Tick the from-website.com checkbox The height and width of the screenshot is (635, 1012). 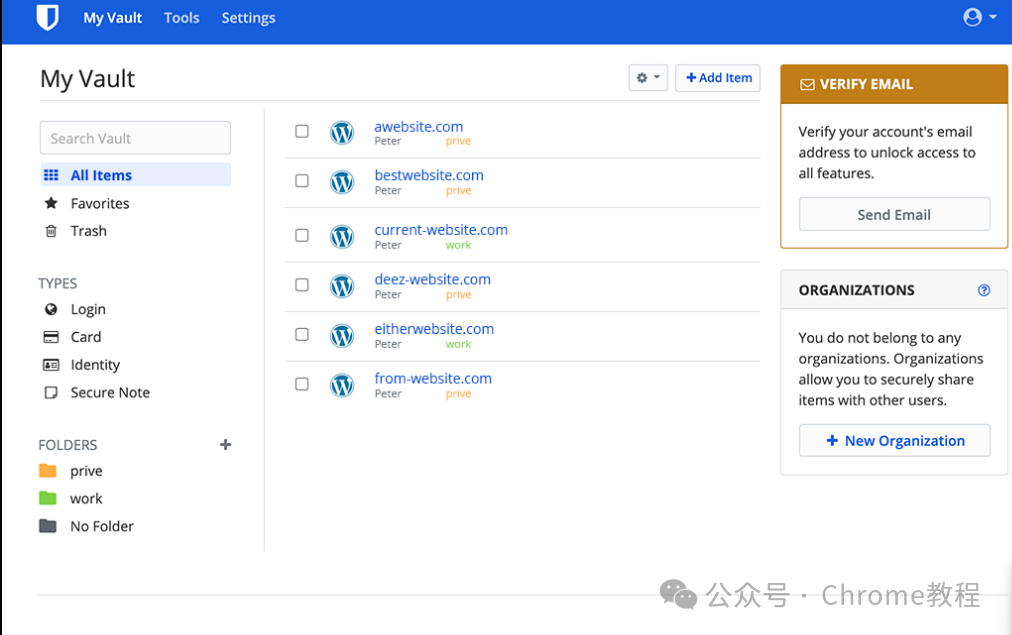301,384
